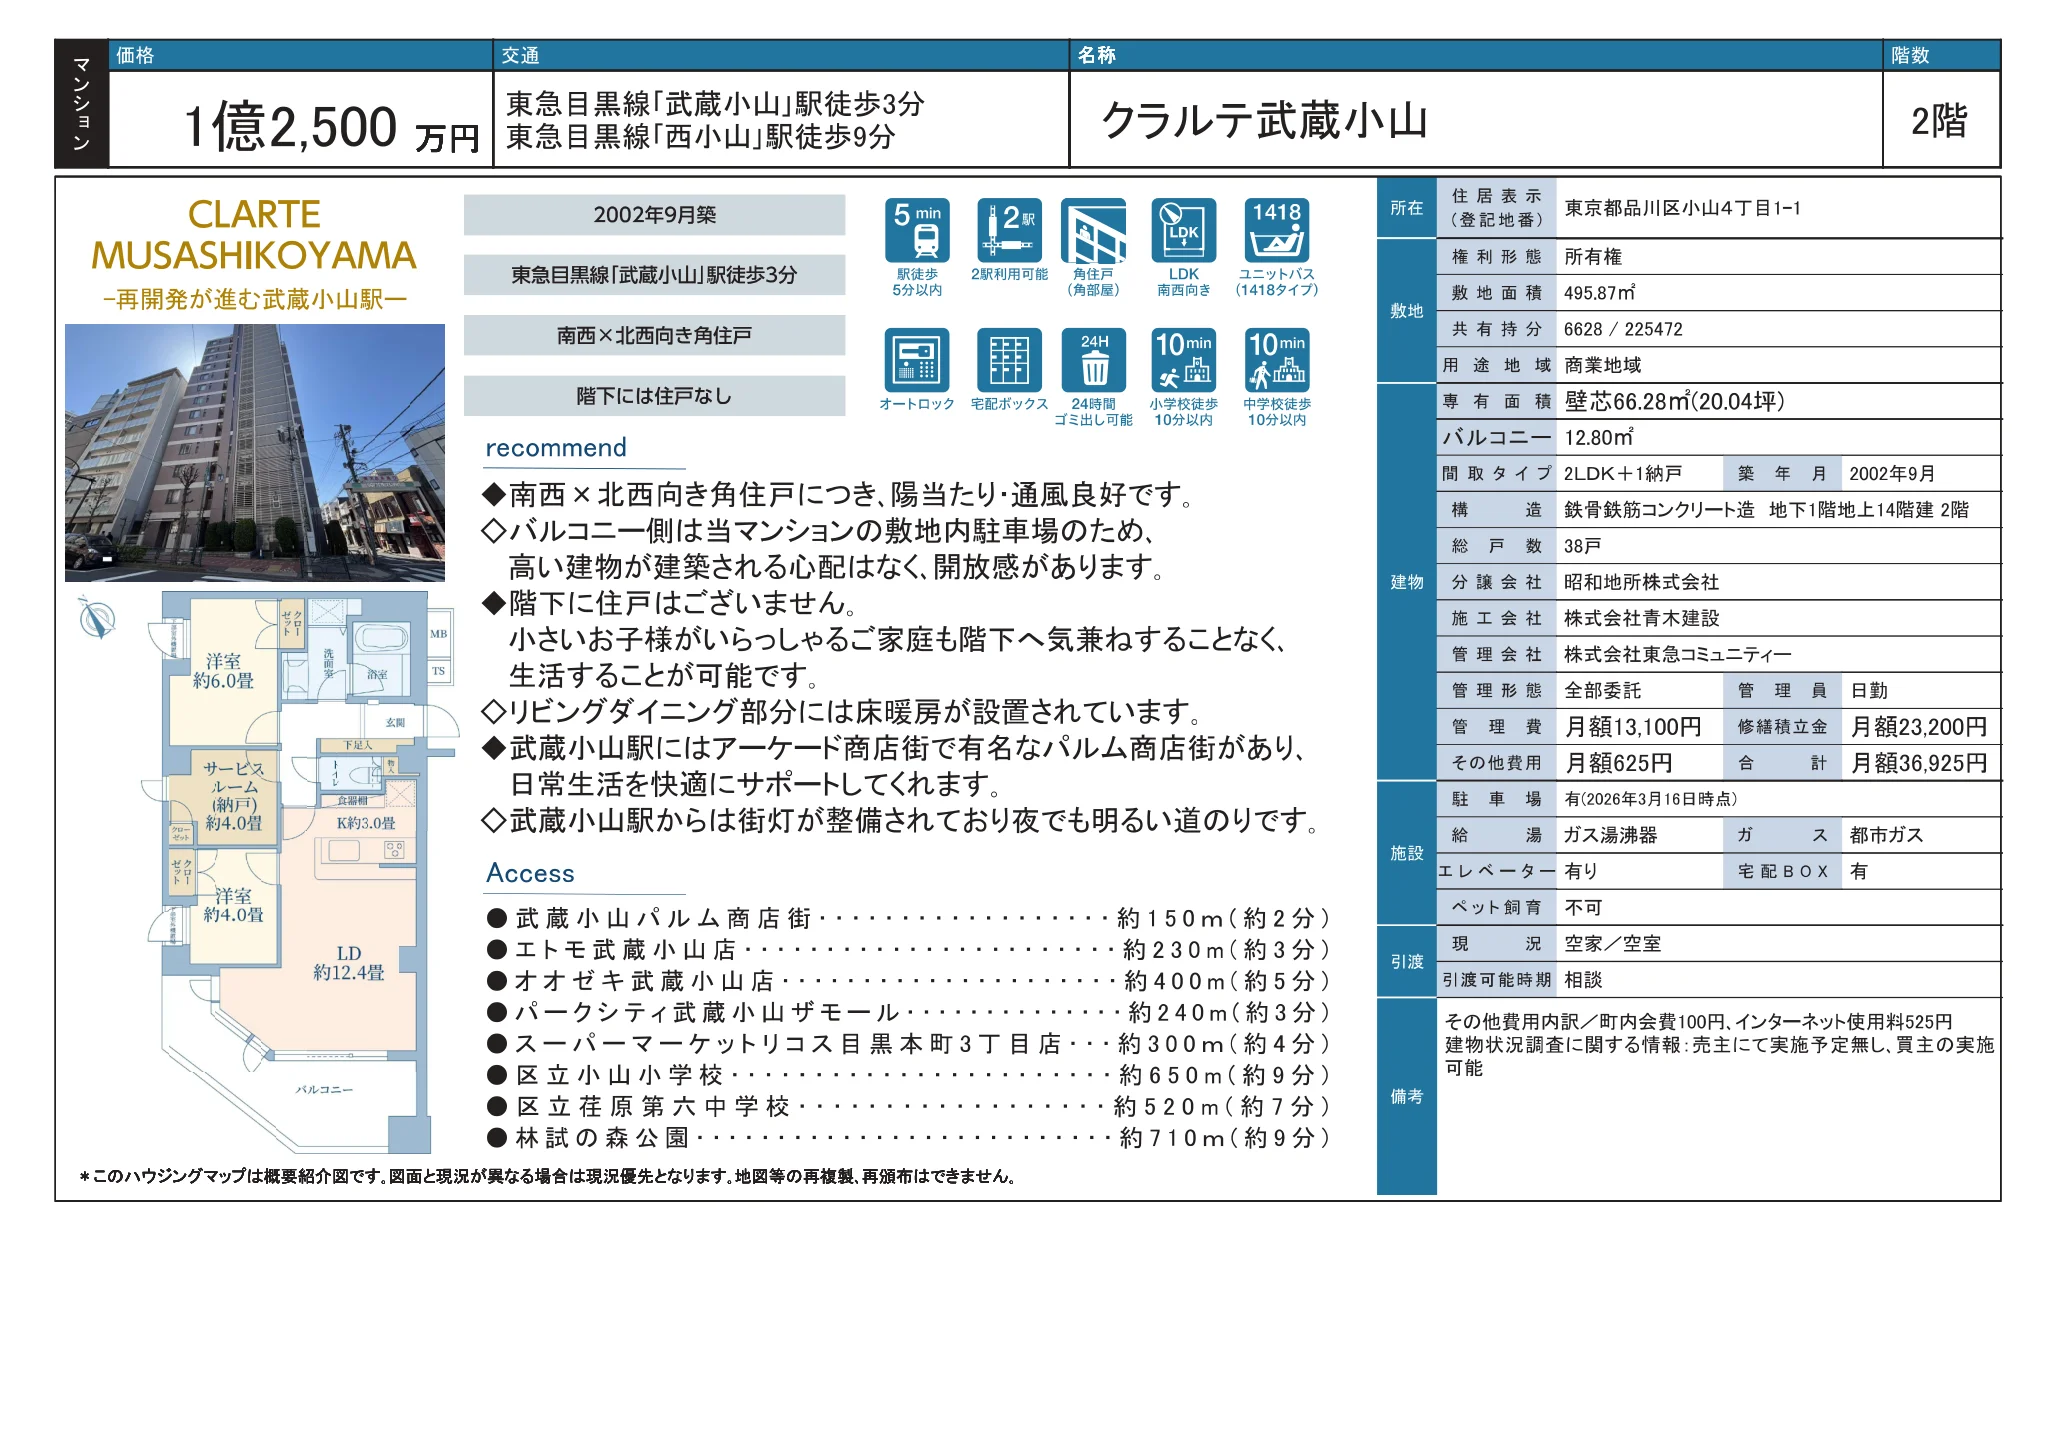The width and height of the screenshot is (2056, 1454).
Task: Click the compass icon beside the floor plan
Action: (97, 618)
